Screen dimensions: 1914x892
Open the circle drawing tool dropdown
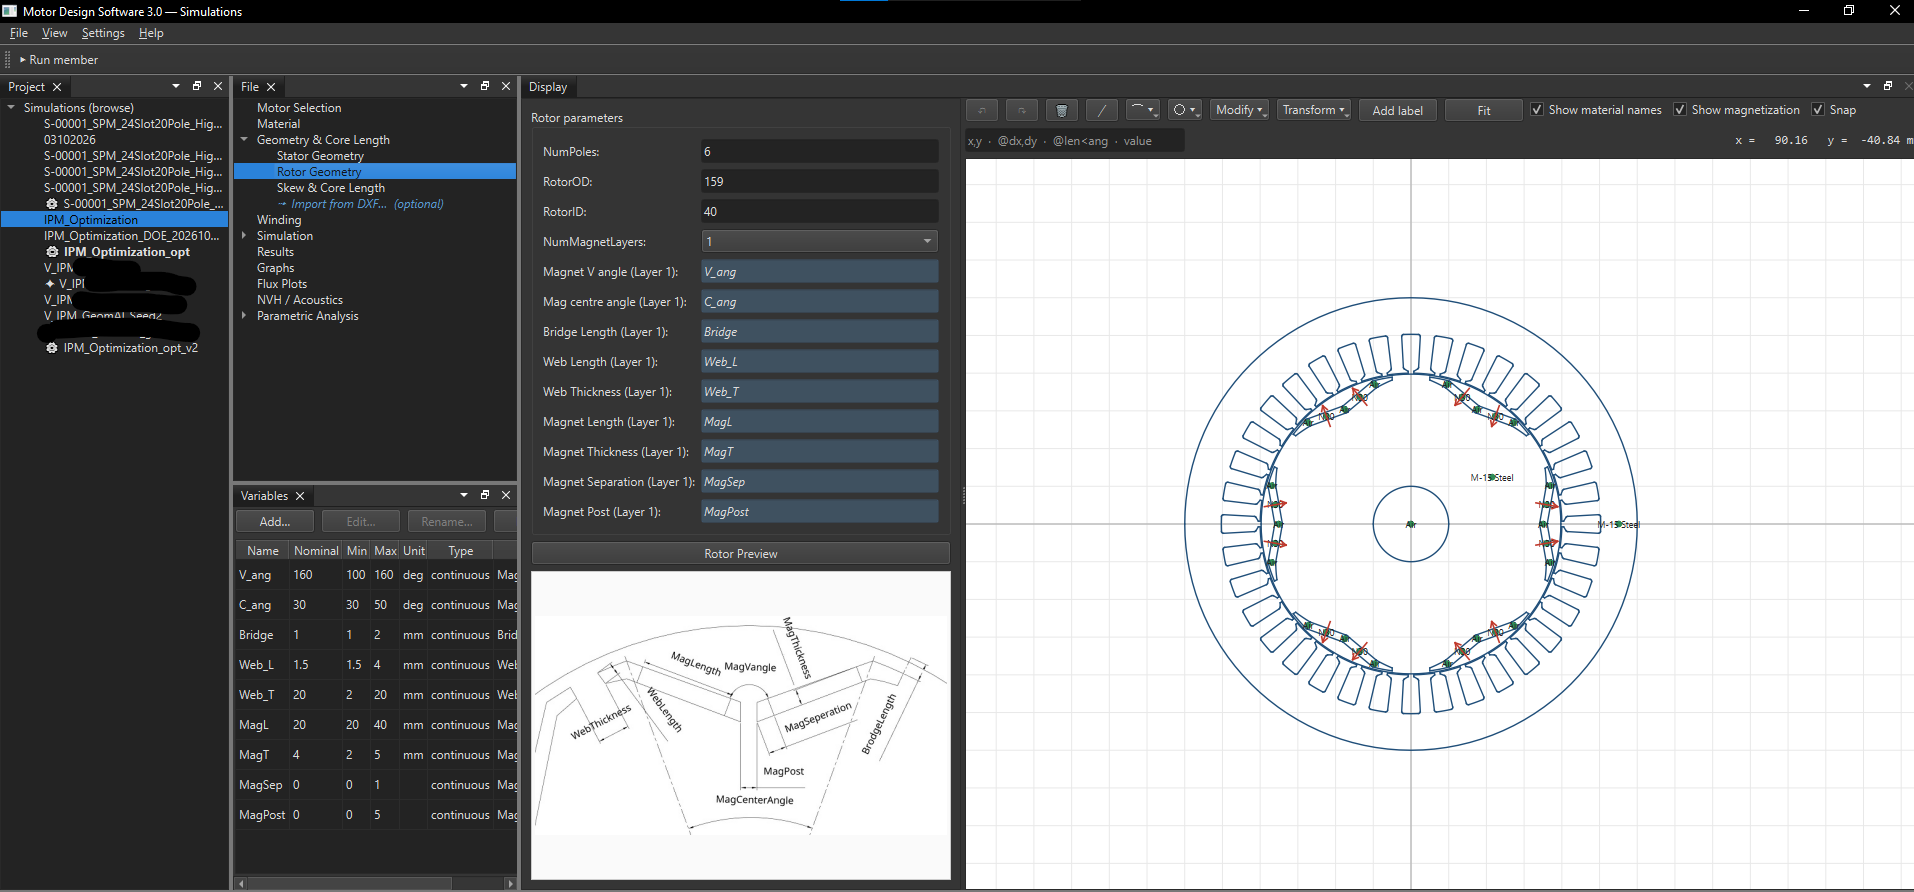tap(1185, 110)
